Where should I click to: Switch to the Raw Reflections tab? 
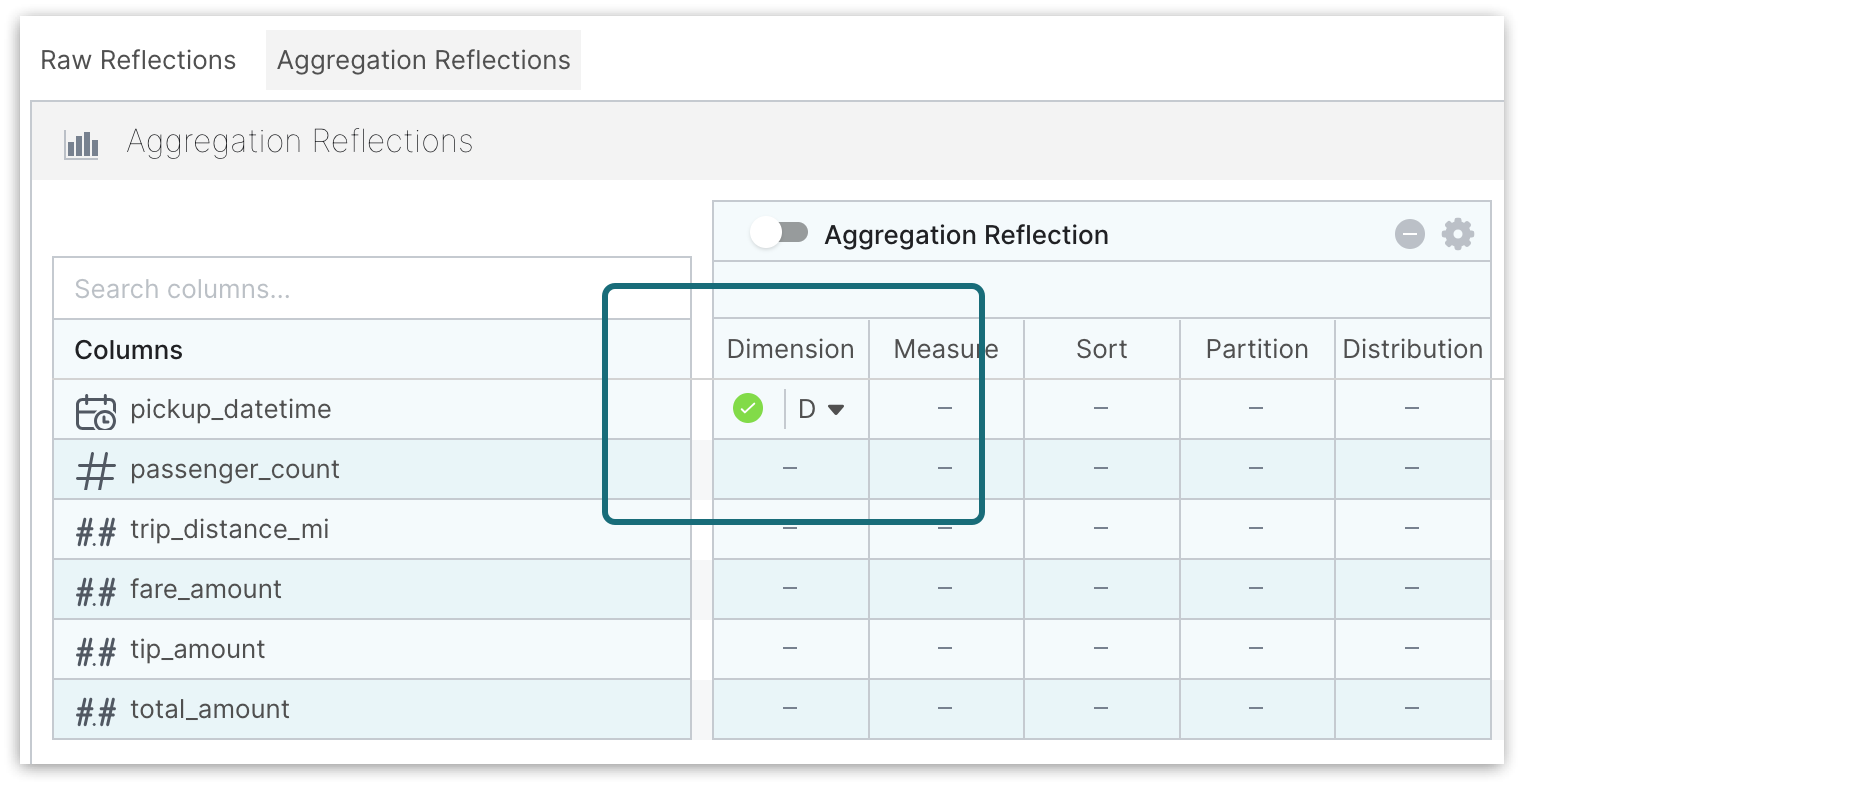[x=138, y=60]
